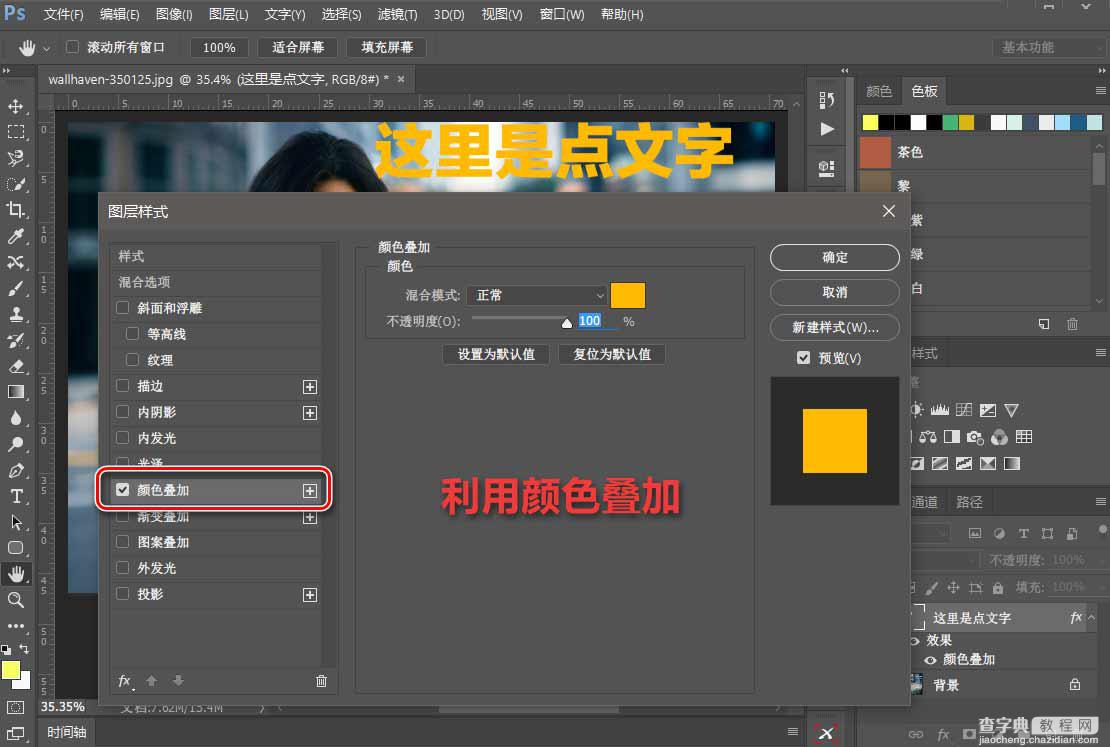Uncheck the Color Overlay checkbox
1110x747 pixels.
(x=123, y=489)
